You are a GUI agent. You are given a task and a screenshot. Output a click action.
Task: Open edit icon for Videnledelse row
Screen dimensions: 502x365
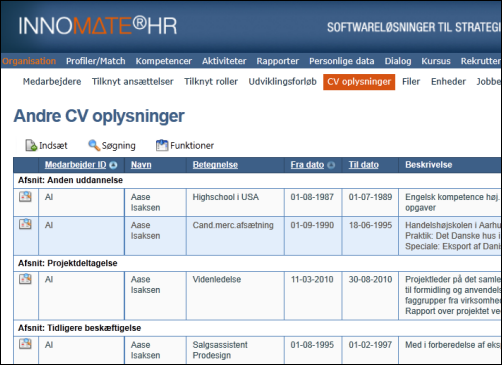(x=25, y=279)
